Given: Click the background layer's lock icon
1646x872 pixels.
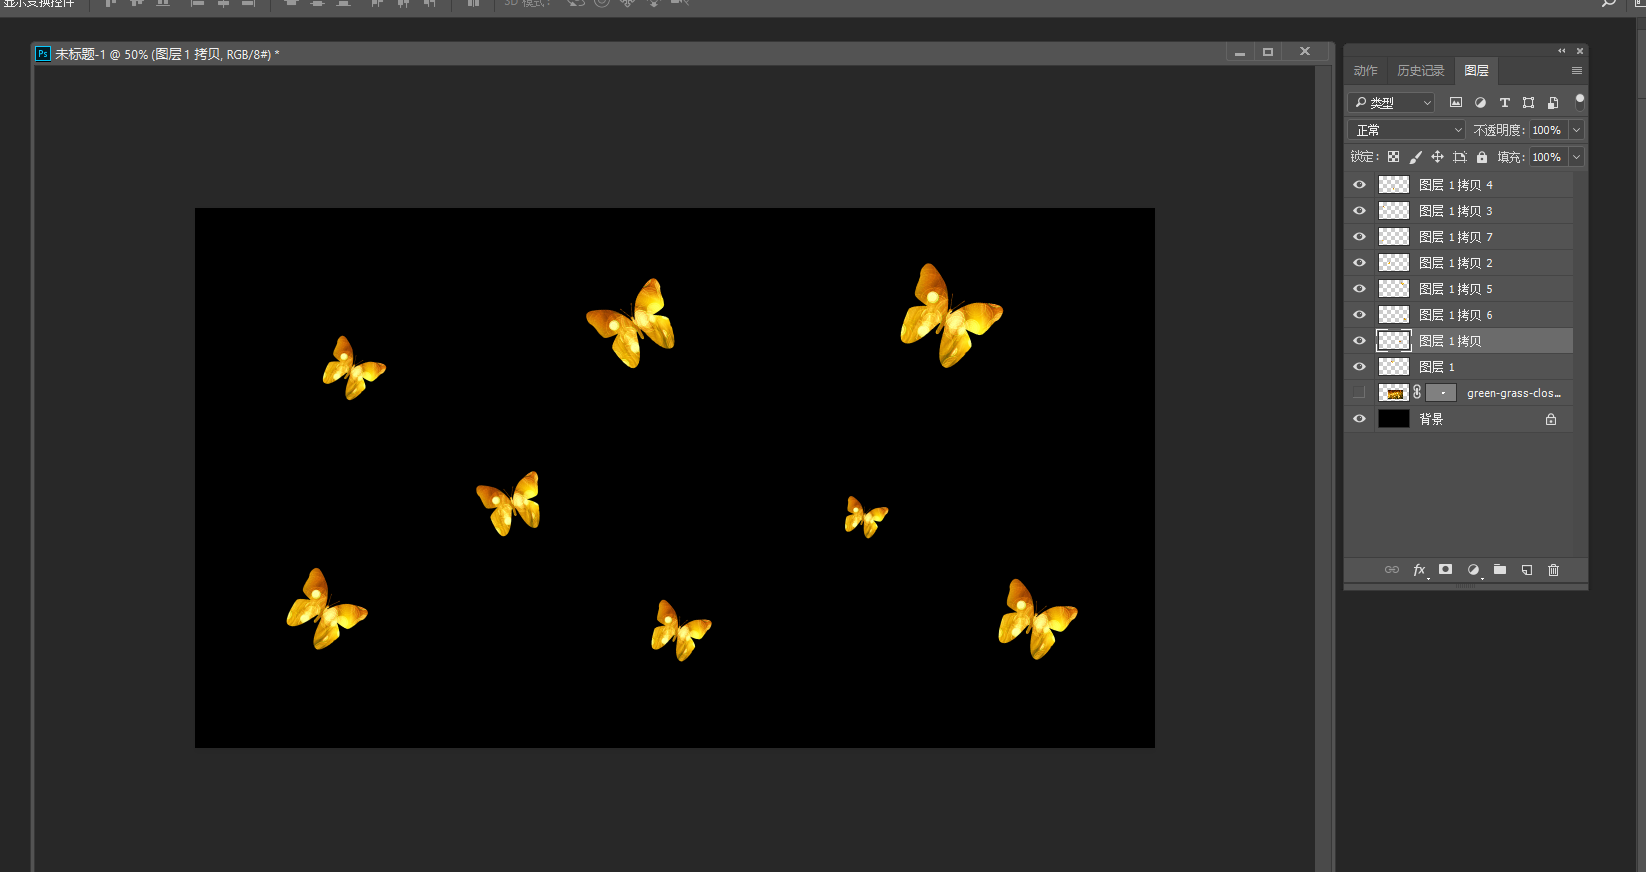Looking at the screenshot, I should coord(1551,419).
